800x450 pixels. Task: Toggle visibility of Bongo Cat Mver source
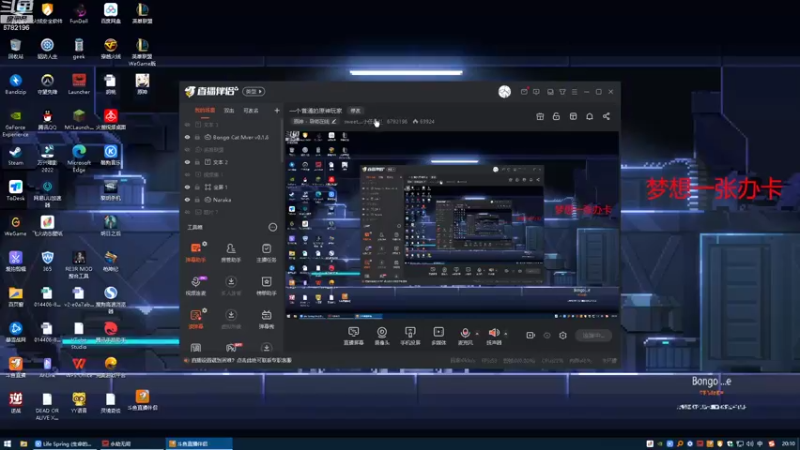point(187,137)
